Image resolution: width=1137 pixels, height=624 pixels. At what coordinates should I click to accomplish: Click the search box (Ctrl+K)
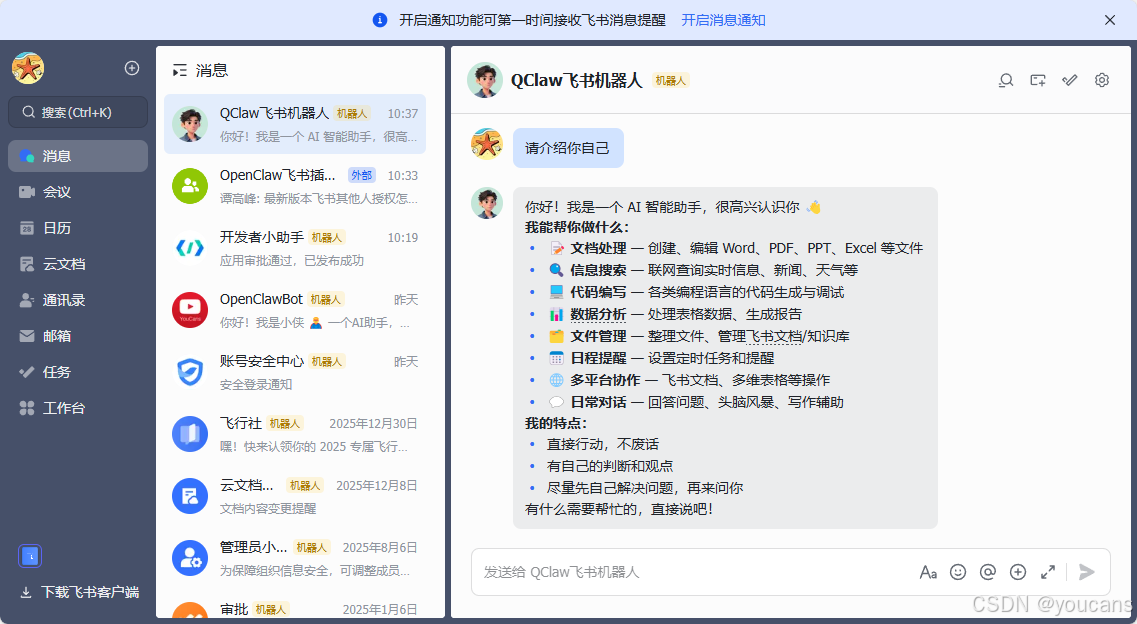pos(77,112)
